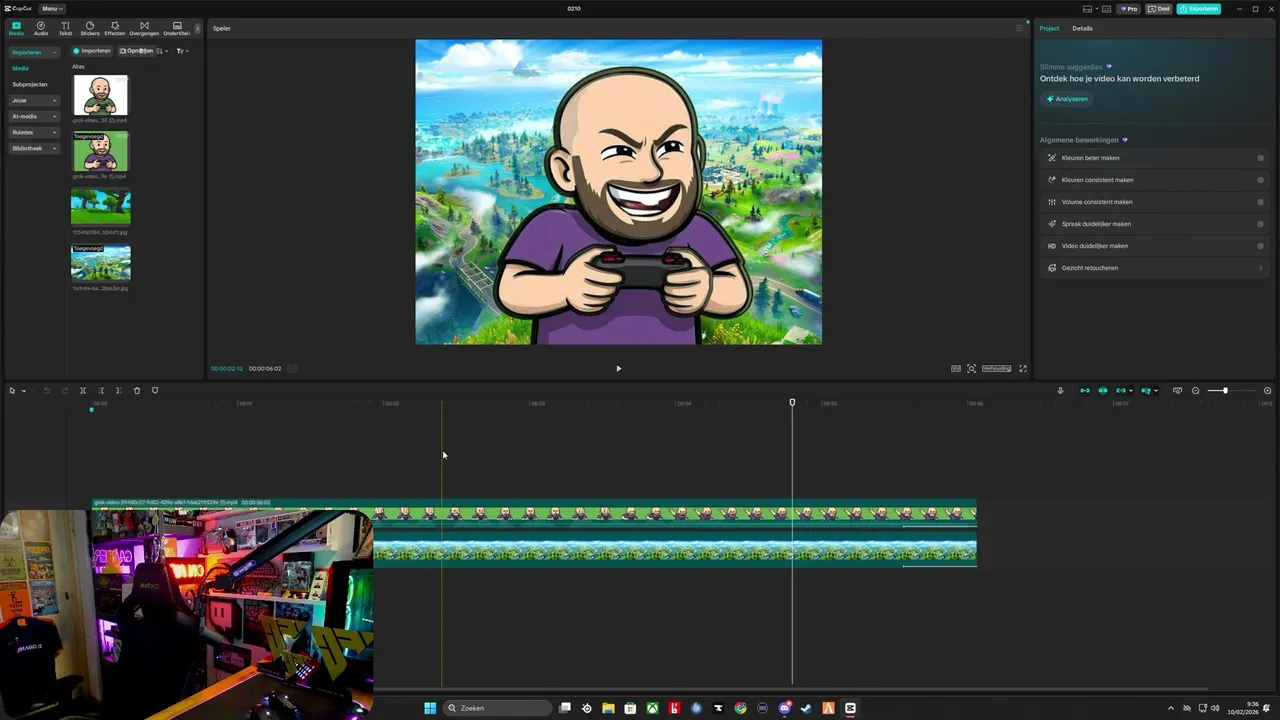Expand the Jouw section
Screen dimensions: 1280x720
33,100
